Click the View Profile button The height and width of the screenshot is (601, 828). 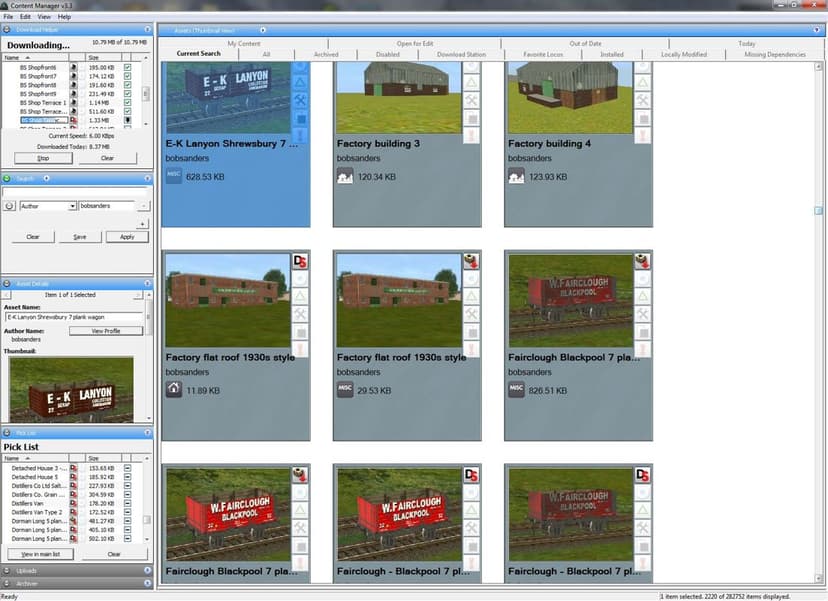pyautogui.click(x=106, y=331)
